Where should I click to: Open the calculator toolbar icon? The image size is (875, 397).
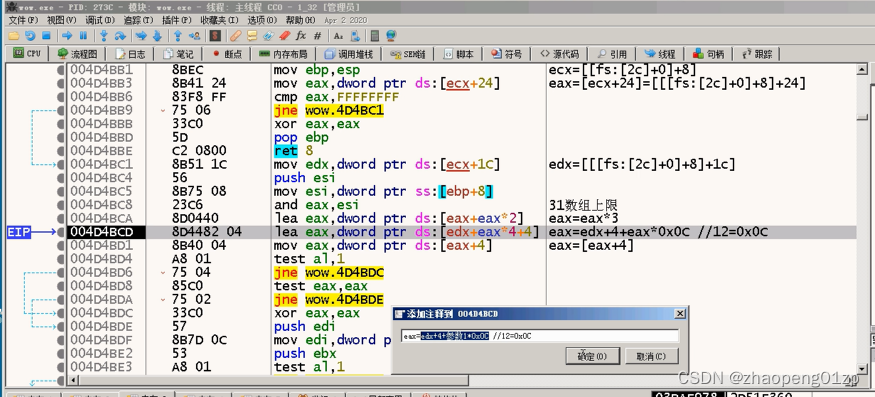375,36
